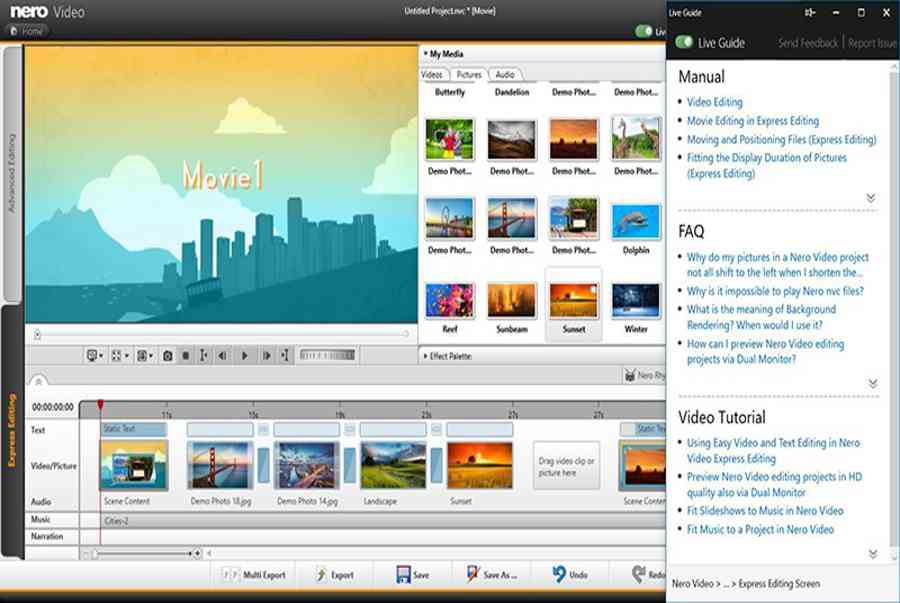Expand the Manual section chevron
Image resolution: width=900 pixels, height=603 pixels.
point(871,198)
